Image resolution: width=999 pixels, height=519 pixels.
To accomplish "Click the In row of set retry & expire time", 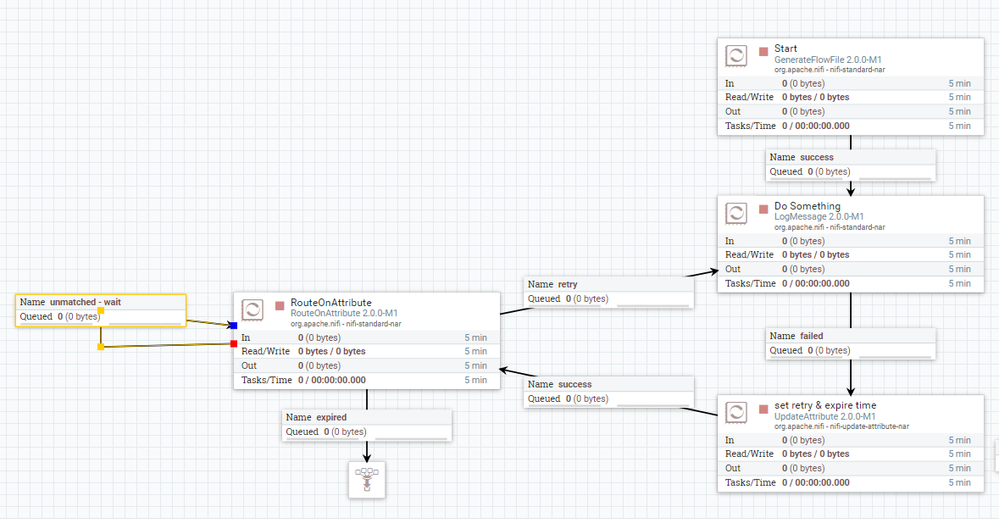I will point(851,440).
